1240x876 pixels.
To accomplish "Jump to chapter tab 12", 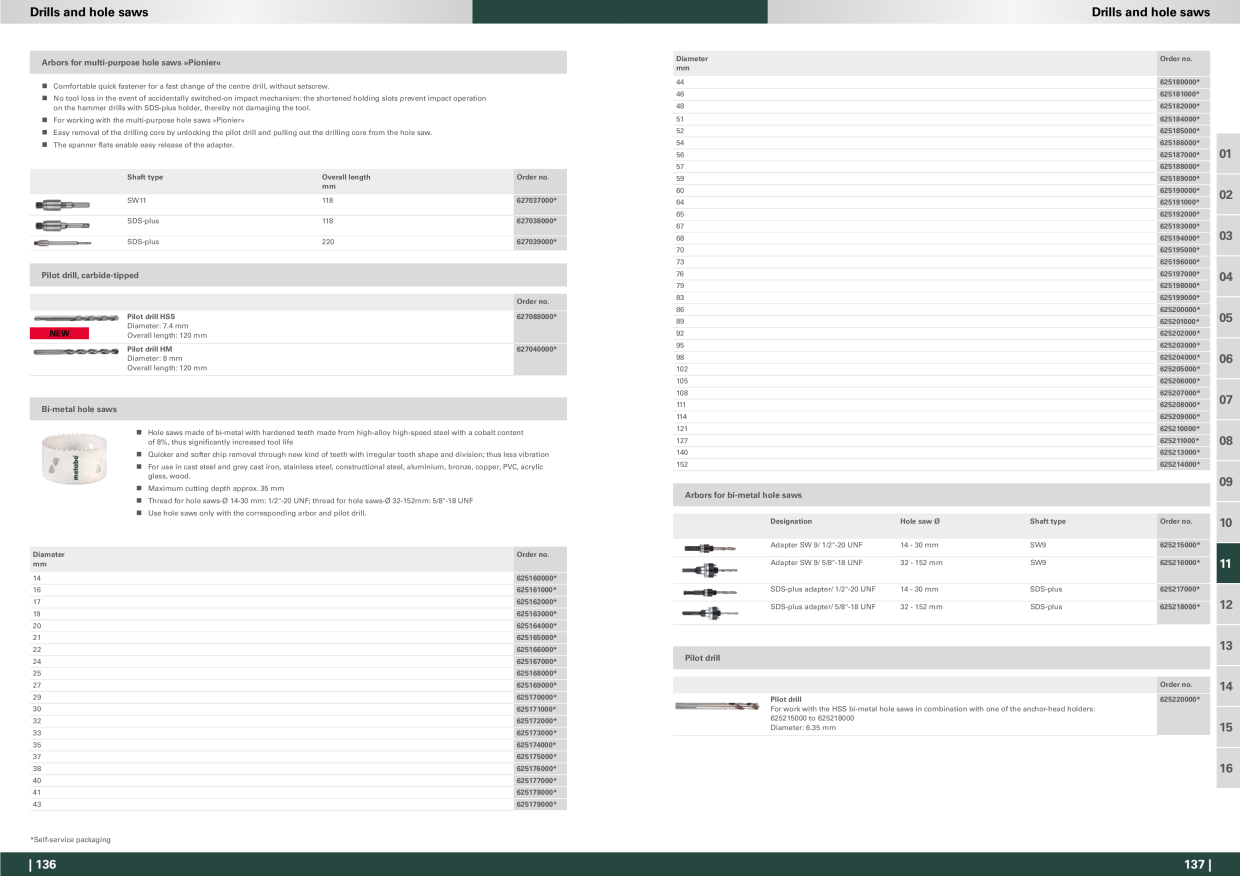I will click(1227, 605).
